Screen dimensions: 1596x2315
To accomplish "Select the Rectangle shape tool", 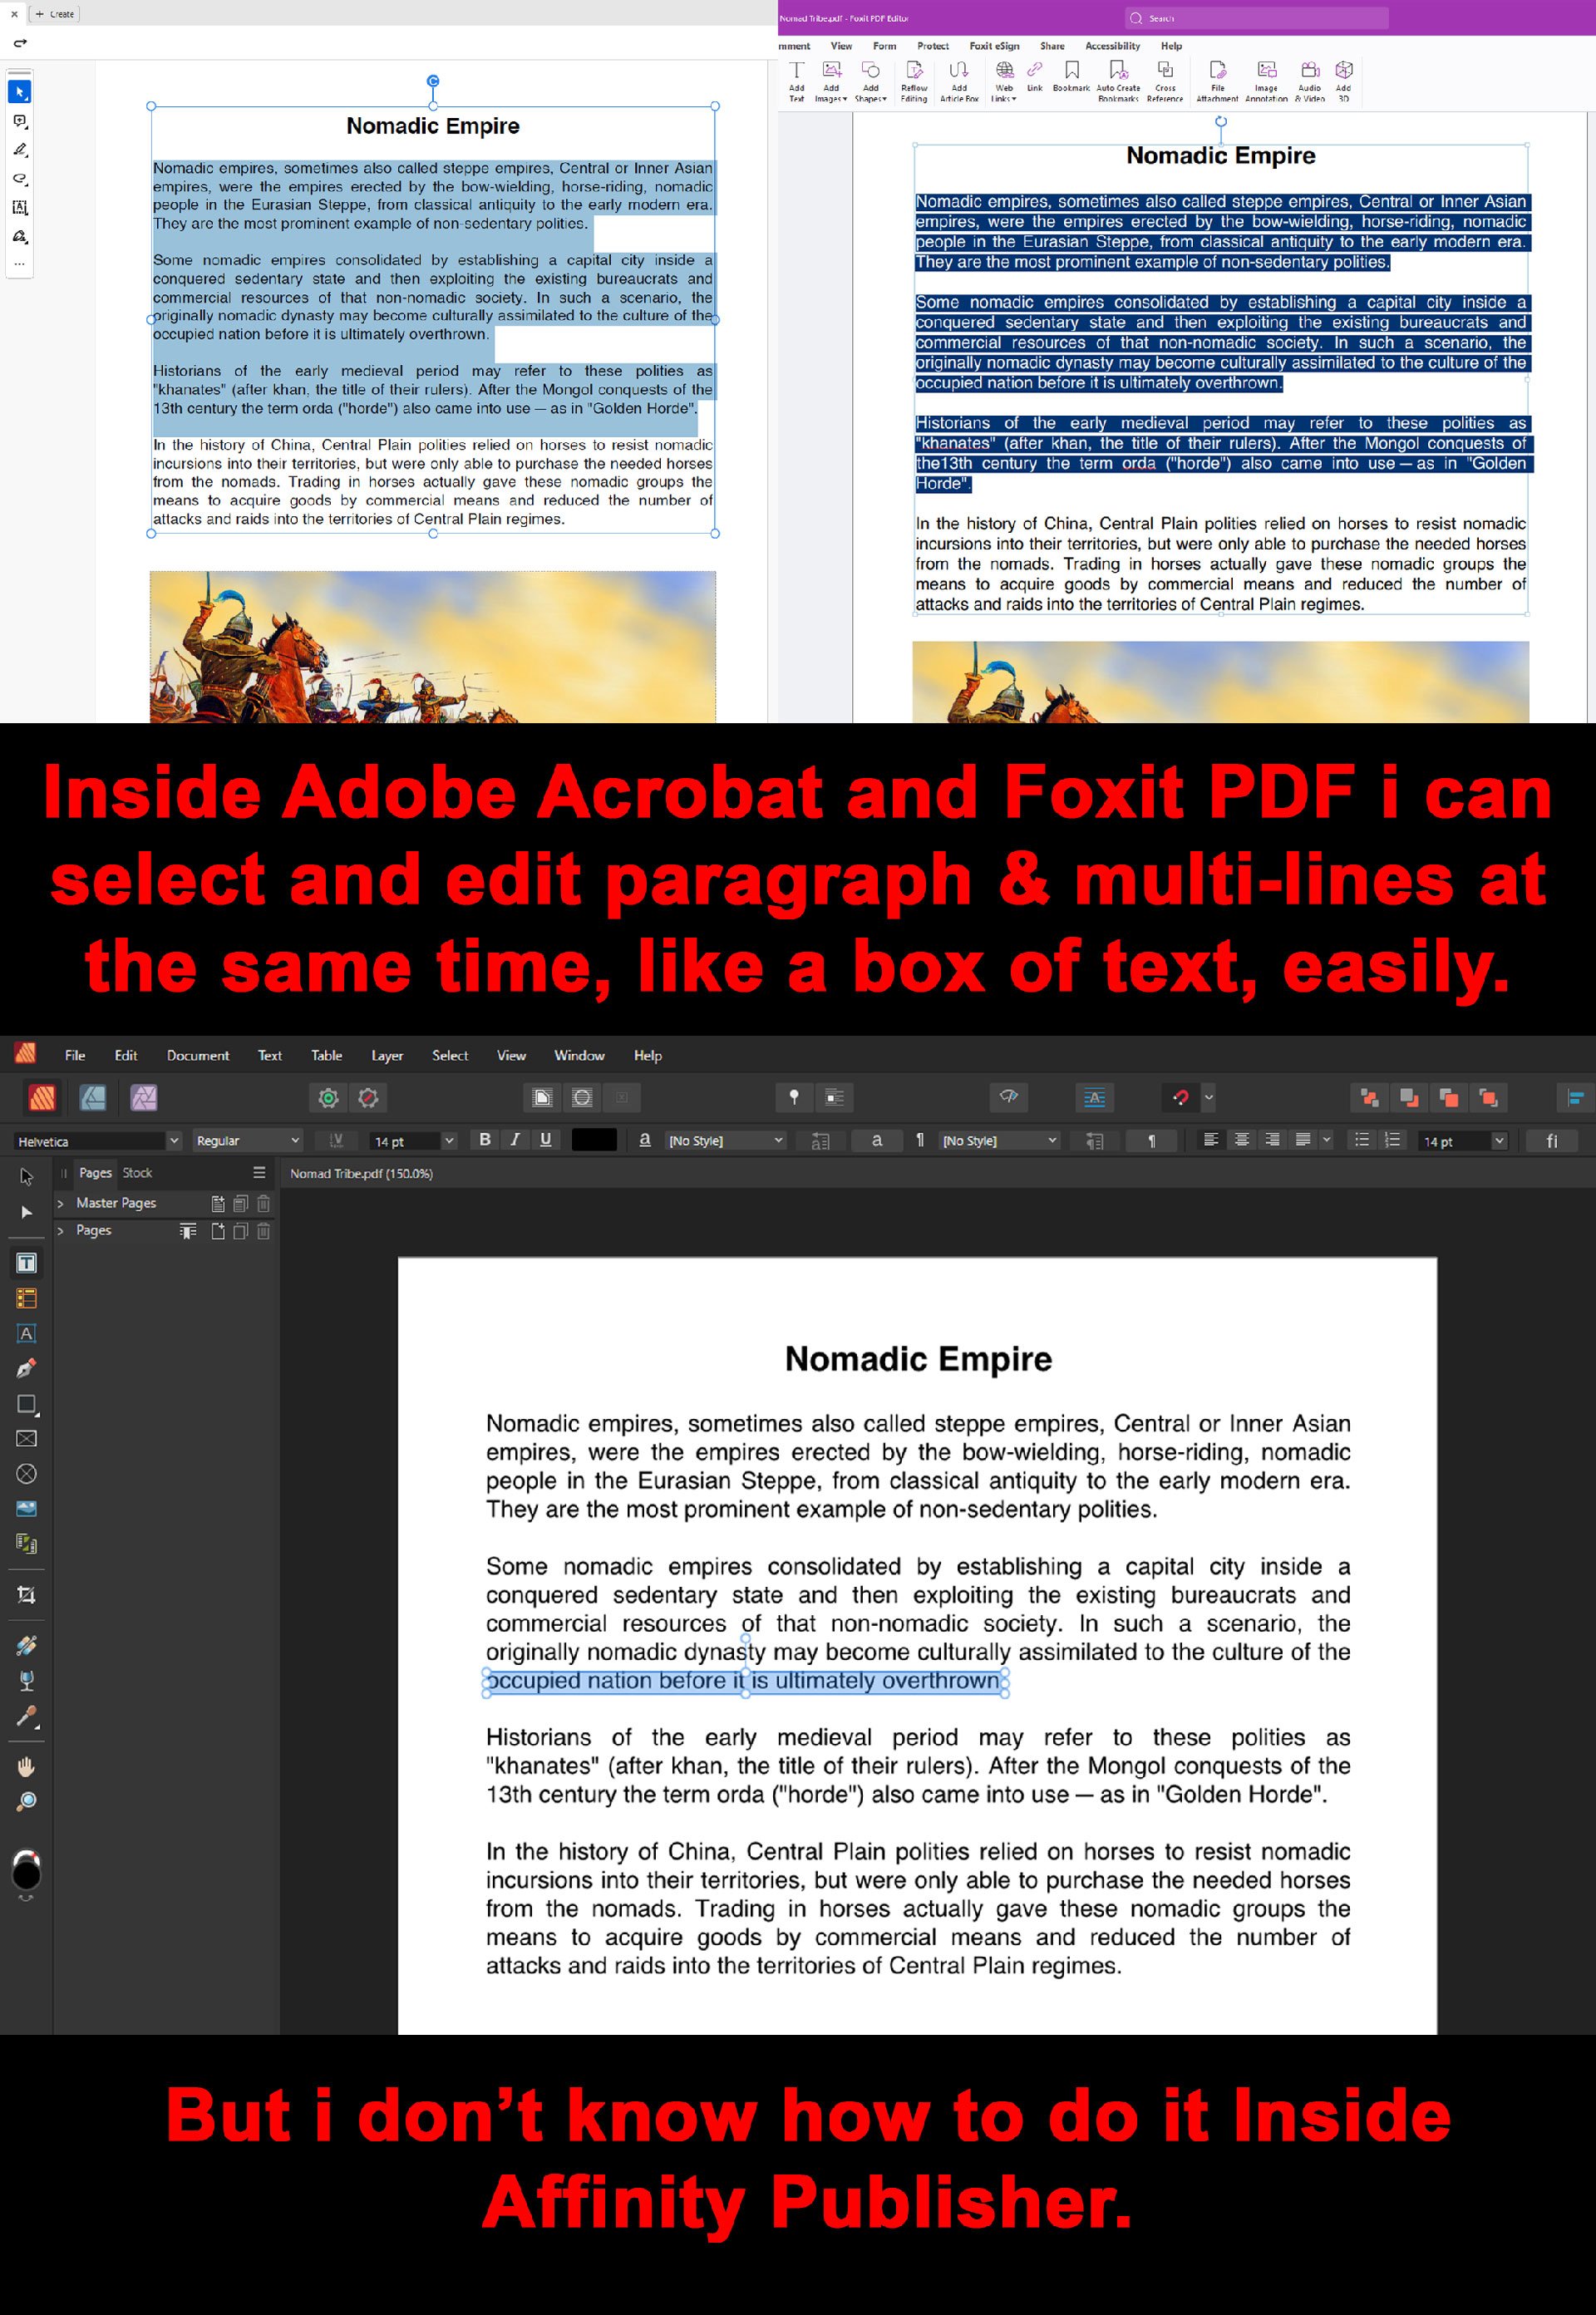I will (27, 1404).
